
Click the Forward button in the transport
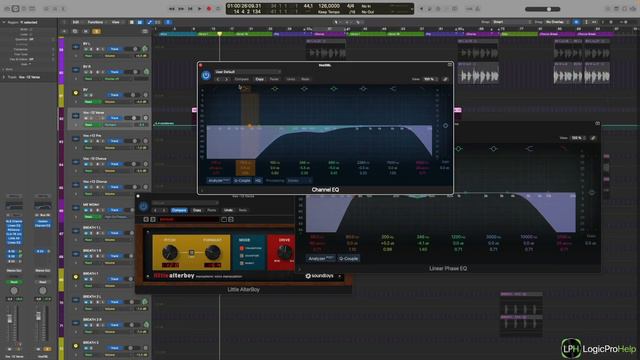coord(181,9)
